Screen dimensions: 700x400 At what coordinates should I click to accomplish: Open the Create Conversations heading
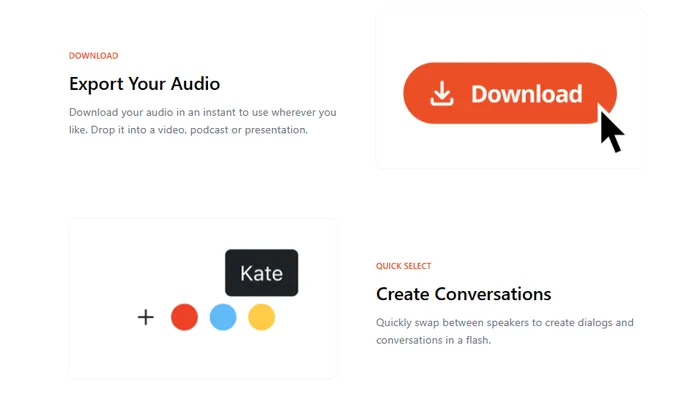[x=463, y=294]
